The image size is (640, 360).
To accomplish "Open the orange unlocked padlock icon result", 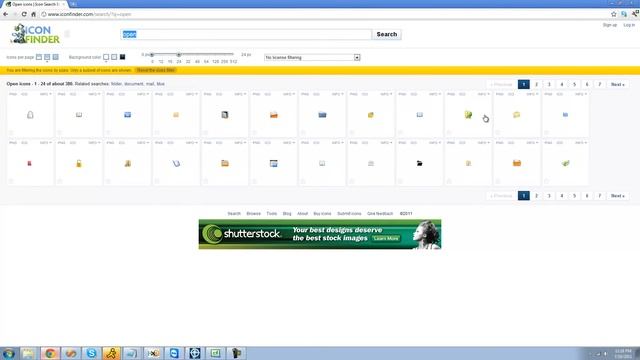I will click(79, 163).
